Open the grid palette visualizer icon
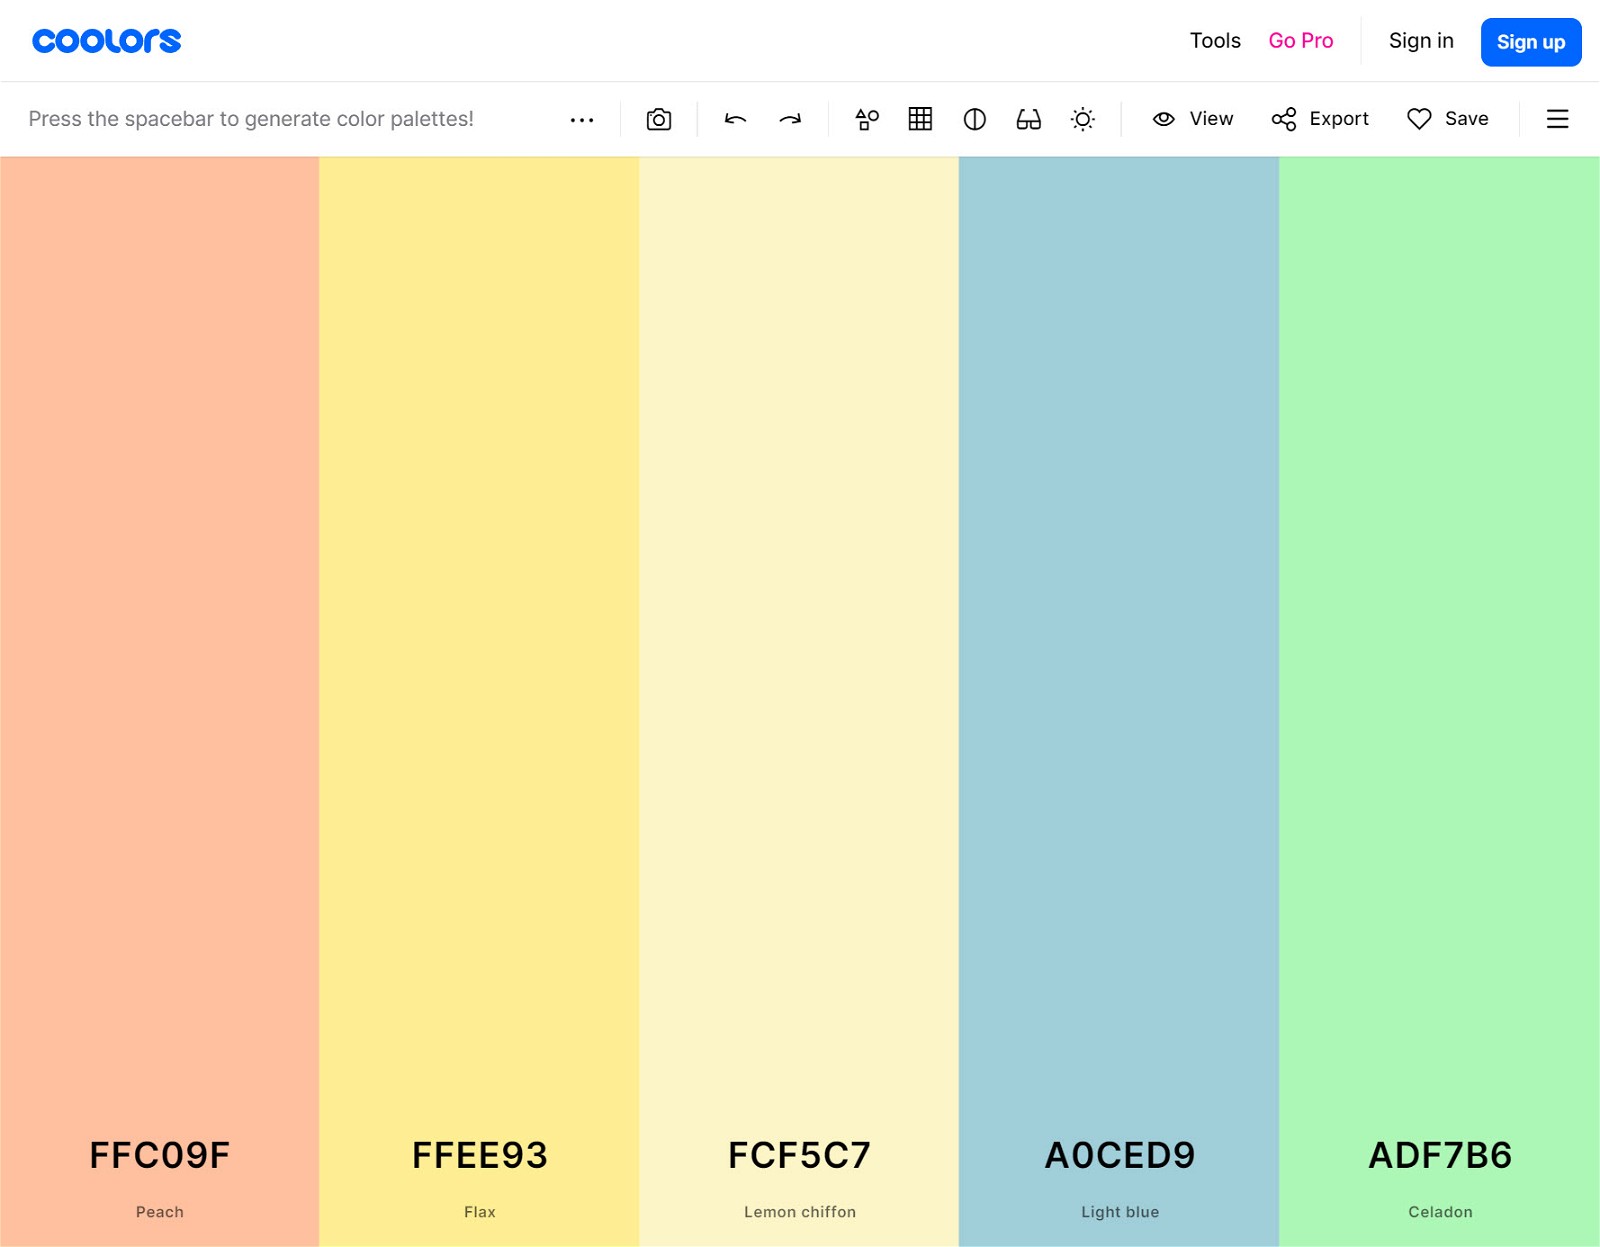1600x1247 pixels. tap(921, 119)
